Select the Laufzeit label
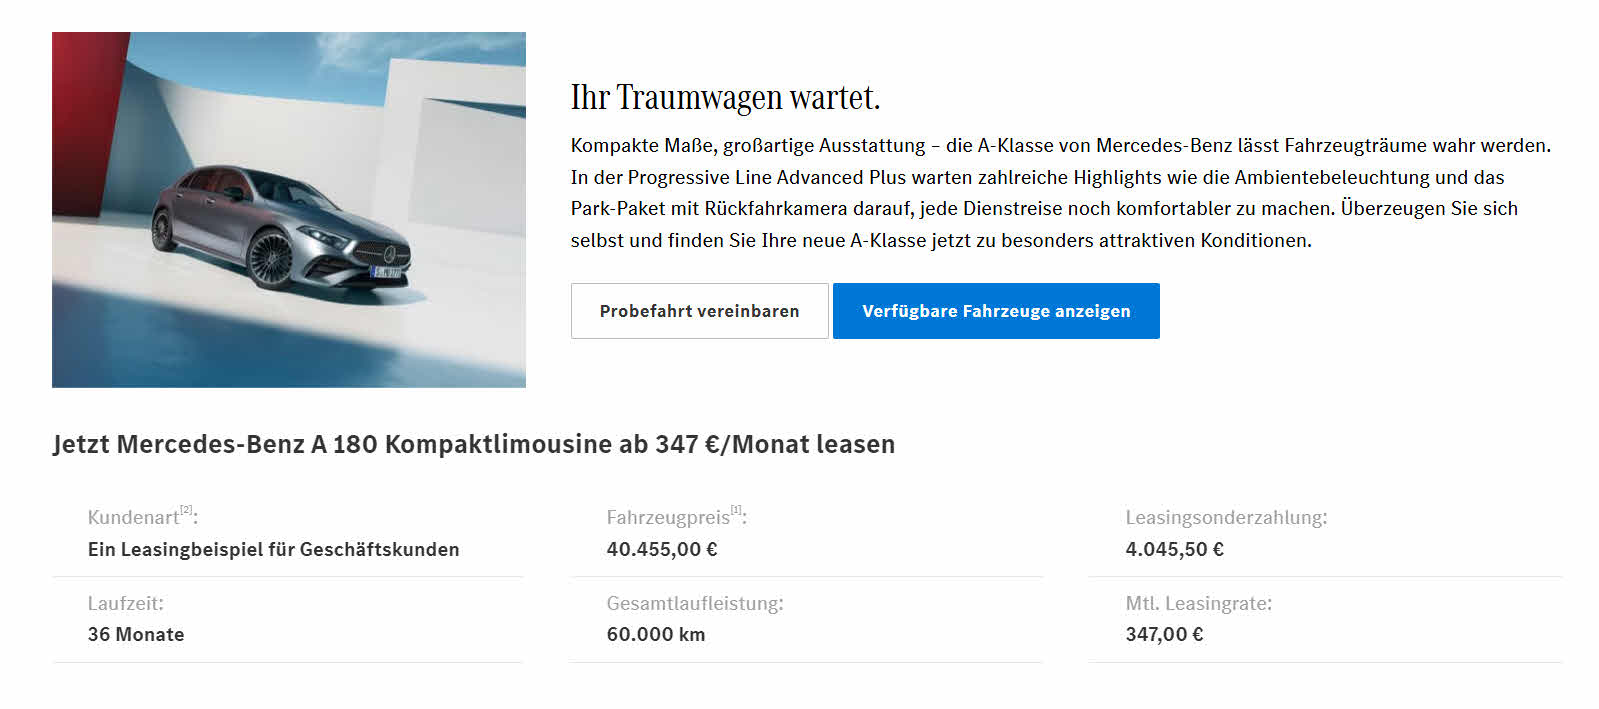This screenshot has height=709, width=1599. [x=125, y=603]
